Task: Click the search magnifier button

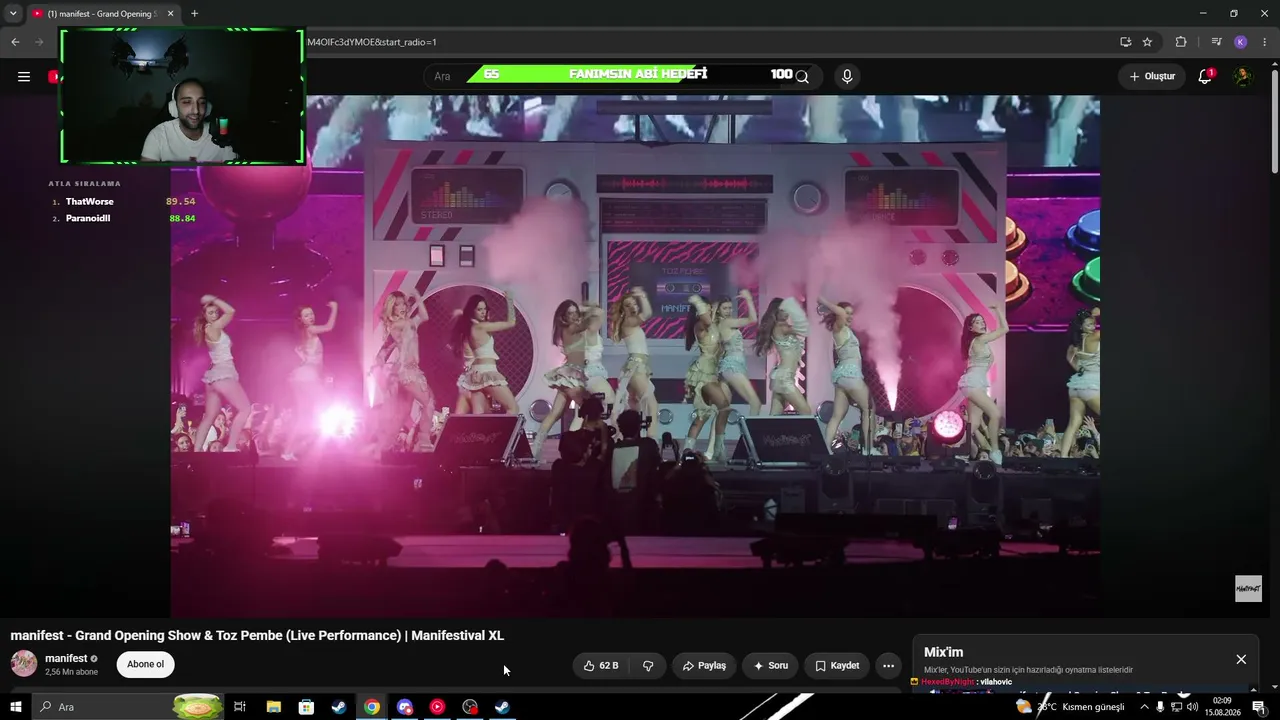Action: tap(802, 77)
